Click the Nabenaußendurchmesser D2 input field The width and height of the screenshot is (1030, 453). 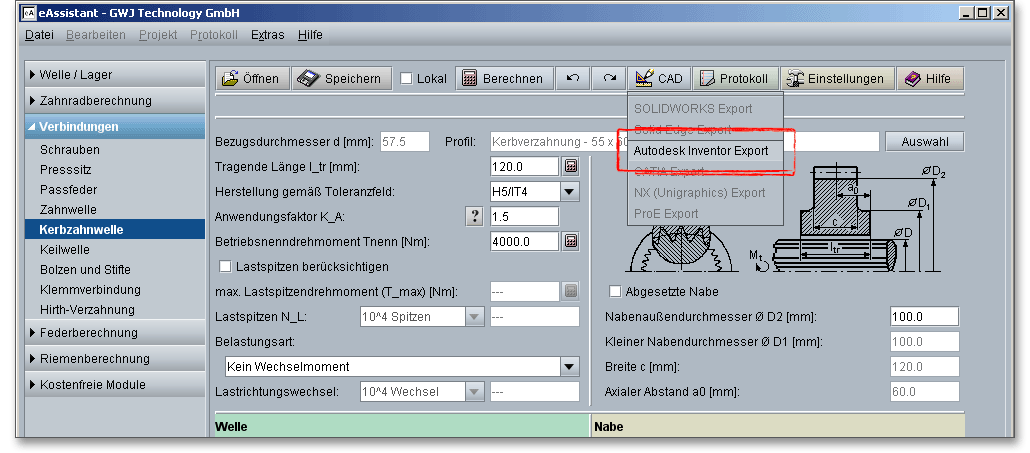(x=924, y=317)
